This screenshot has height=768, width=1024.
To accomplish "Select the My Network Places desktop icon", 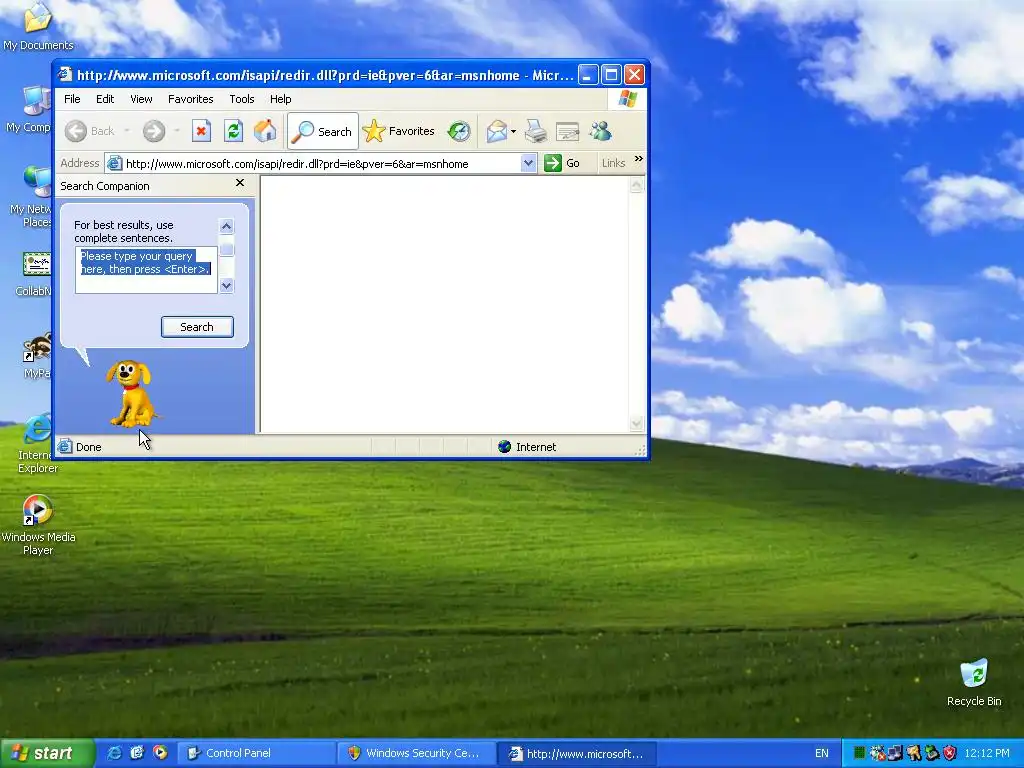I will [31, 197].
